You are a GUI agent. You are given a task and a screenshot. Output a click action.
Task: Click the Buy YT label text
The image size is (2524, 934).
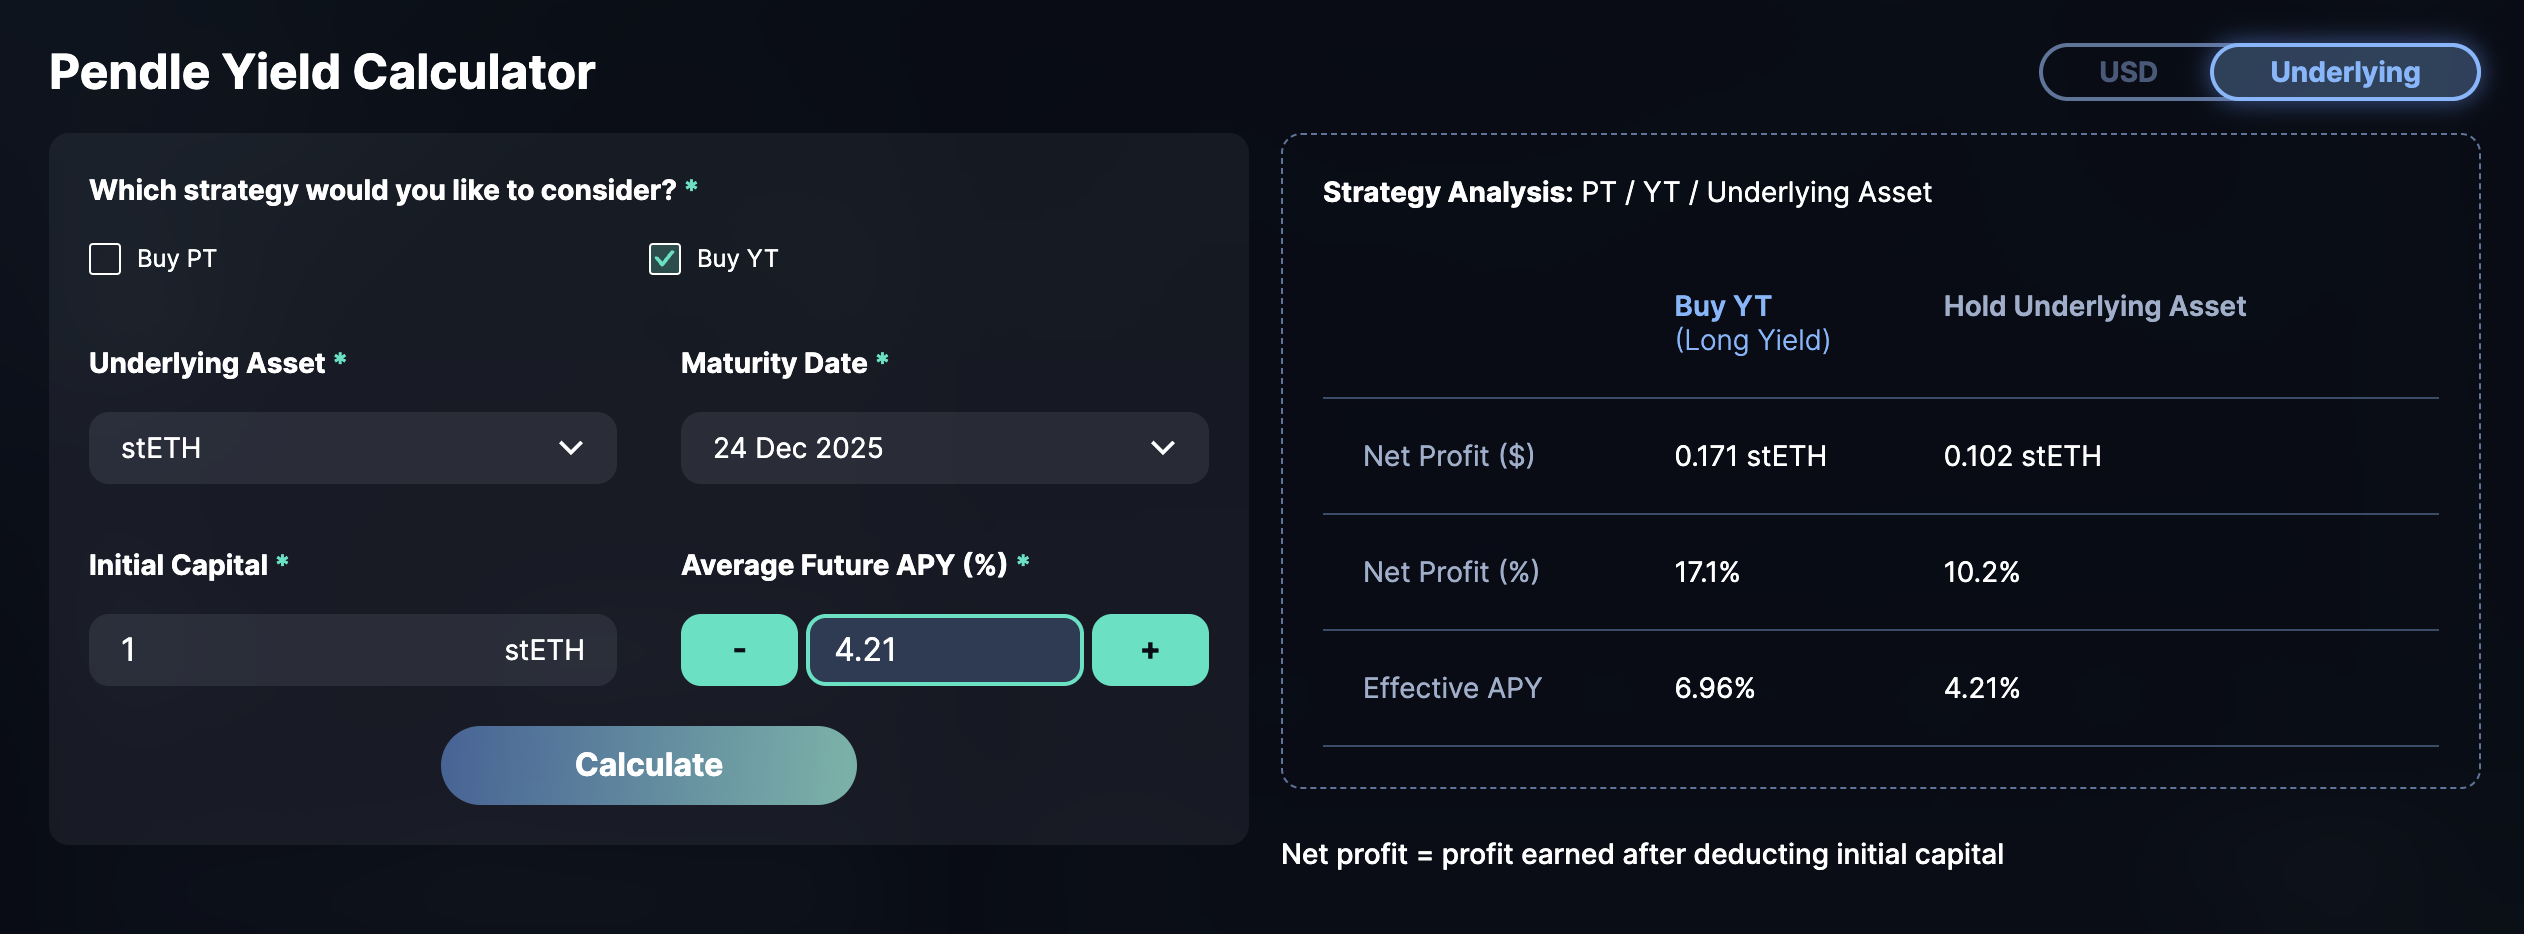click(x=737, y=259)
